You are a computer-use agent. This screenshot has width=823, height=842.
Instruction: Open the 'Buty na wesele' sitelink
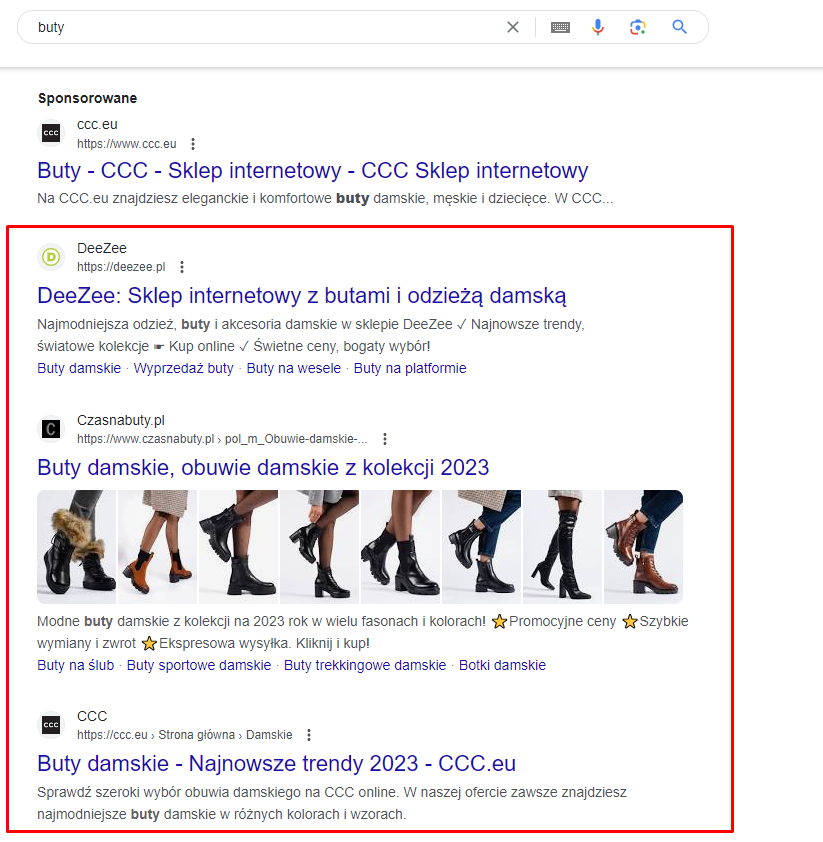coord(294,368)
